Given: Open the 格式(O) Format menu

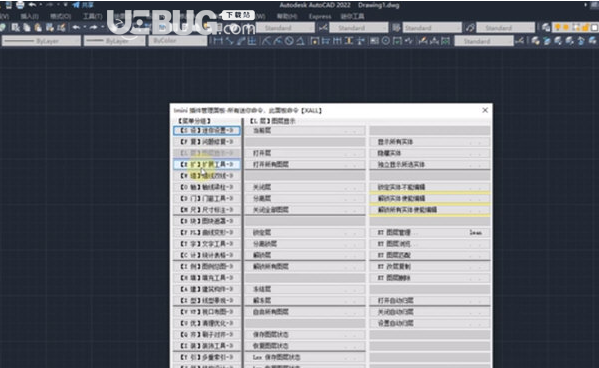Looking at the screenshot, I should [60, 16].
